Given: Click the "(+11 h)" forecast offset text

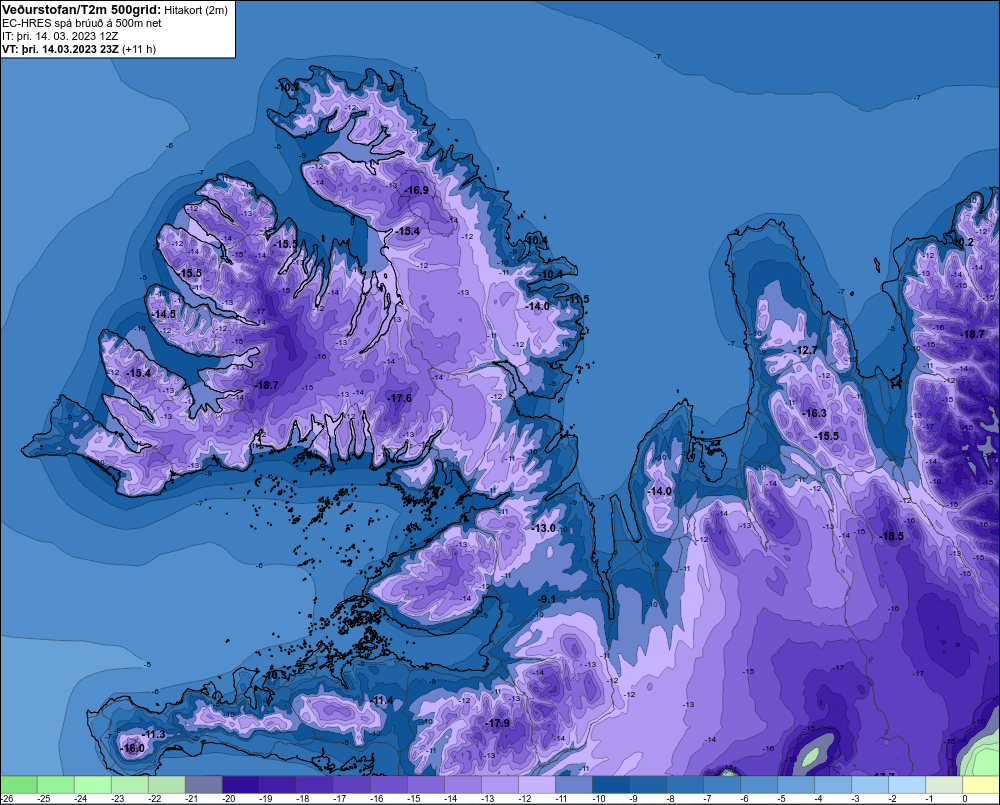Looking at the screenshot, I should coord(139,49).
